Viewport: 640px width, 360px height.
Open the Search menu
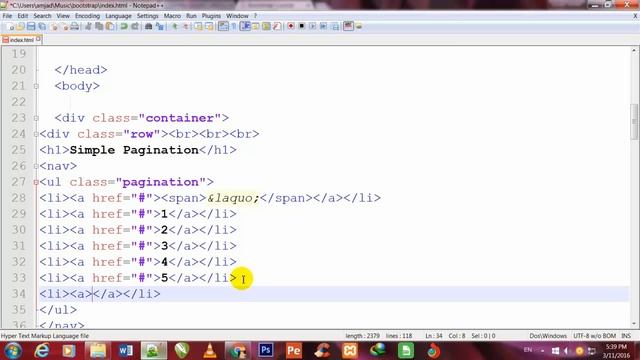tap(42, 16)
